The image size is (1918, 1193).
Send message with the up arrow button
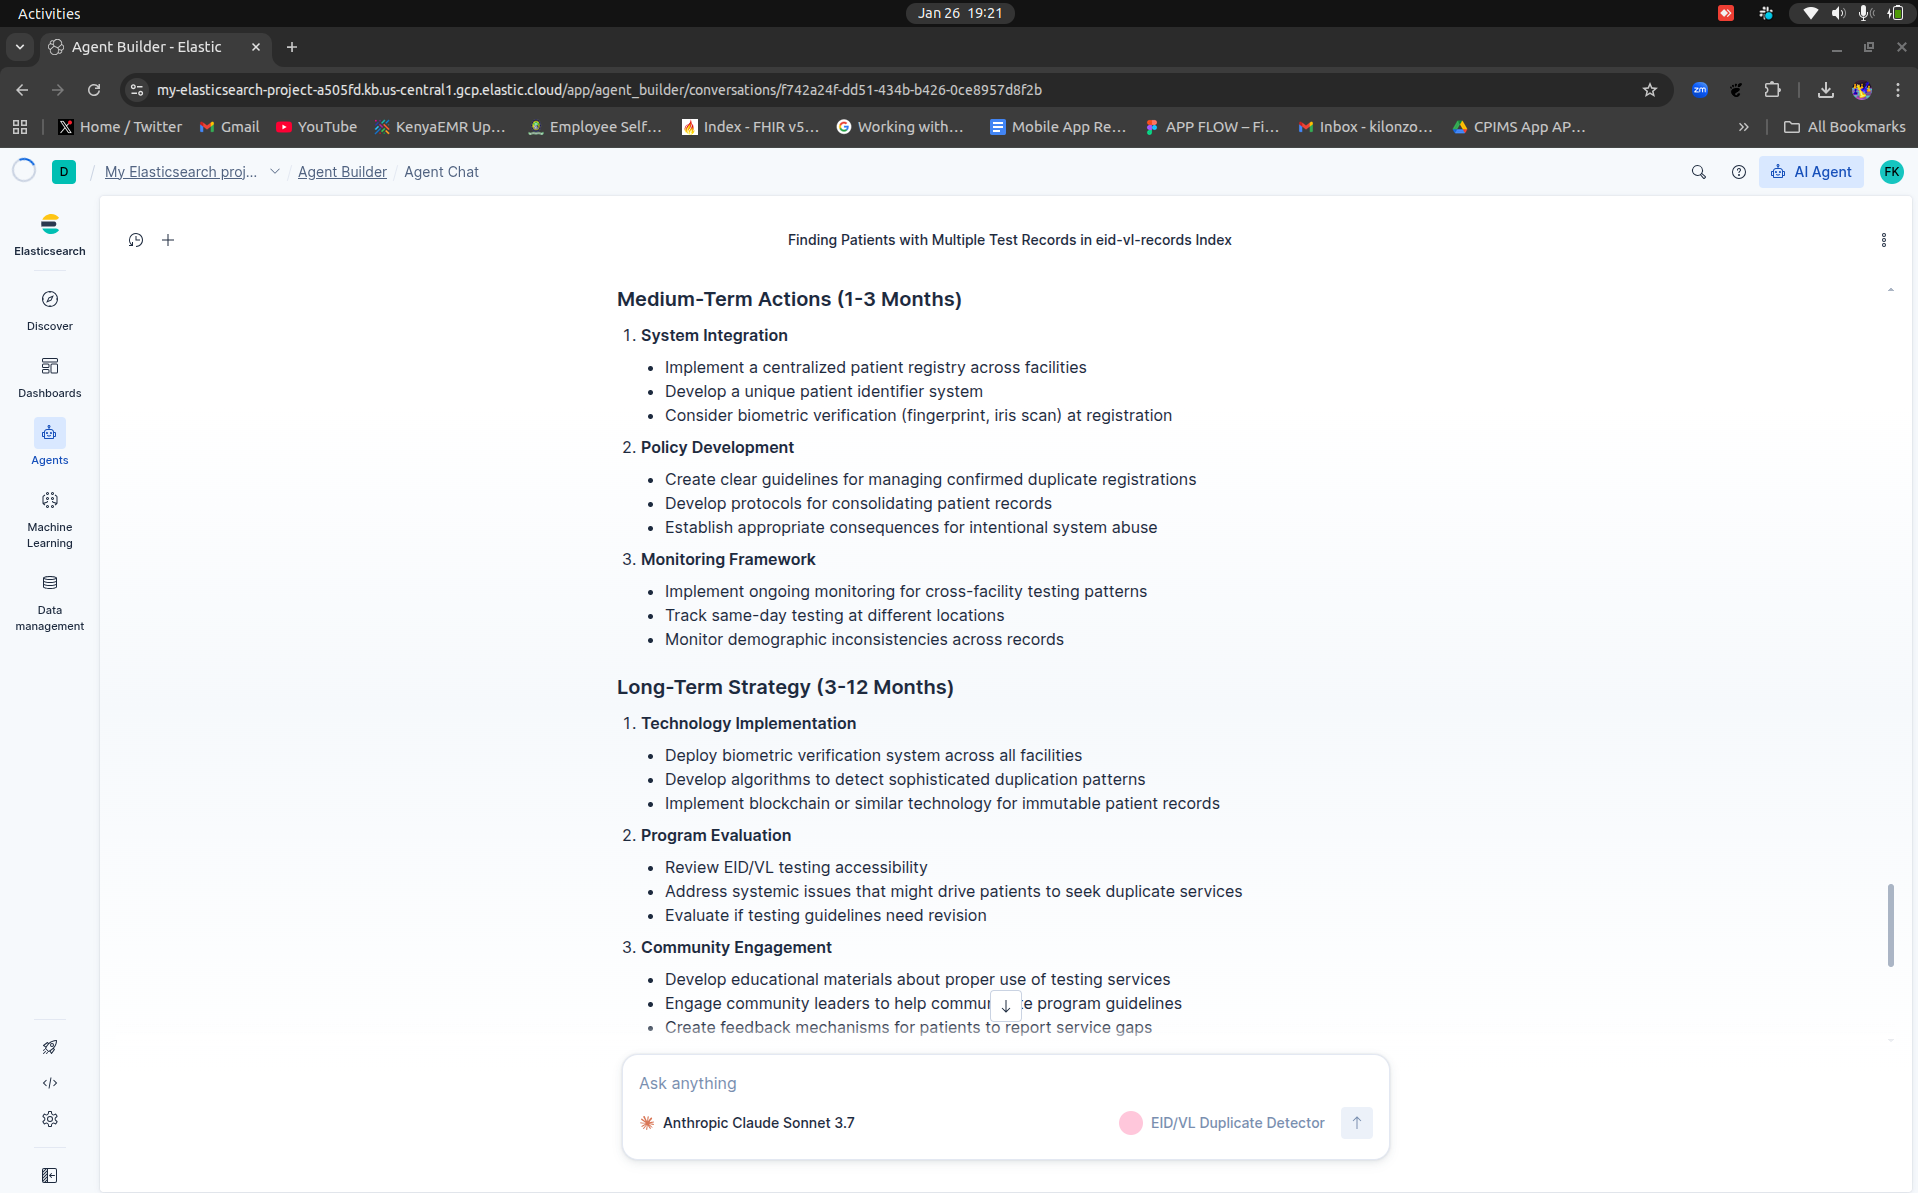[x=1357, y=1123]
